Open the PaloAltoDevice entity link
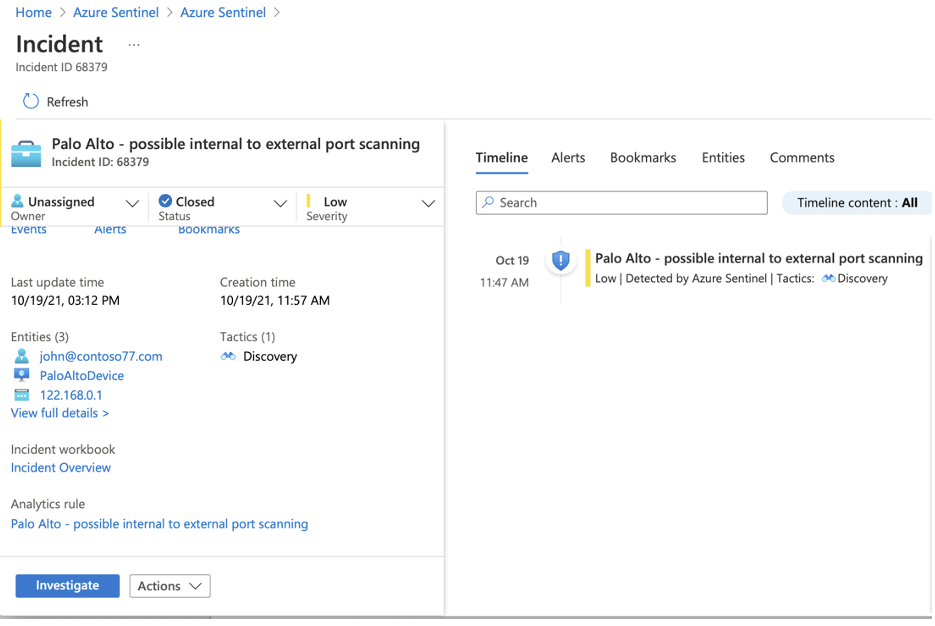 click(82, 376)
